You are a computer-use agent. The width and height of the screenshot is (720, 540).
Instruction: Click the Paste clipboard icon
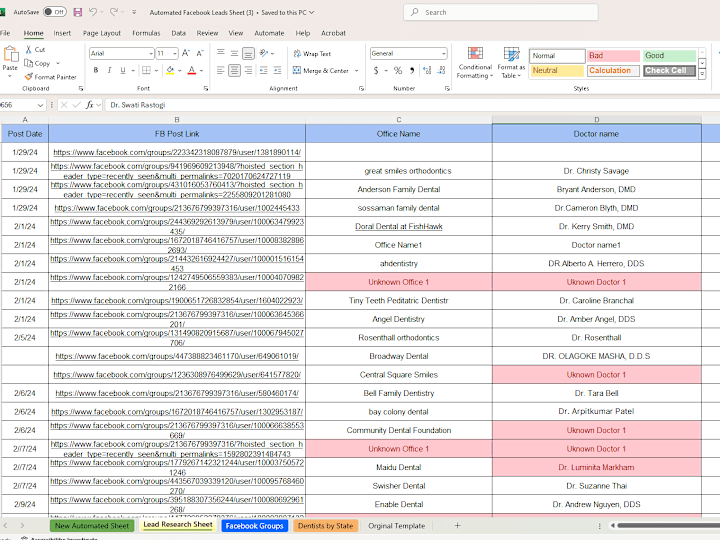10,54
